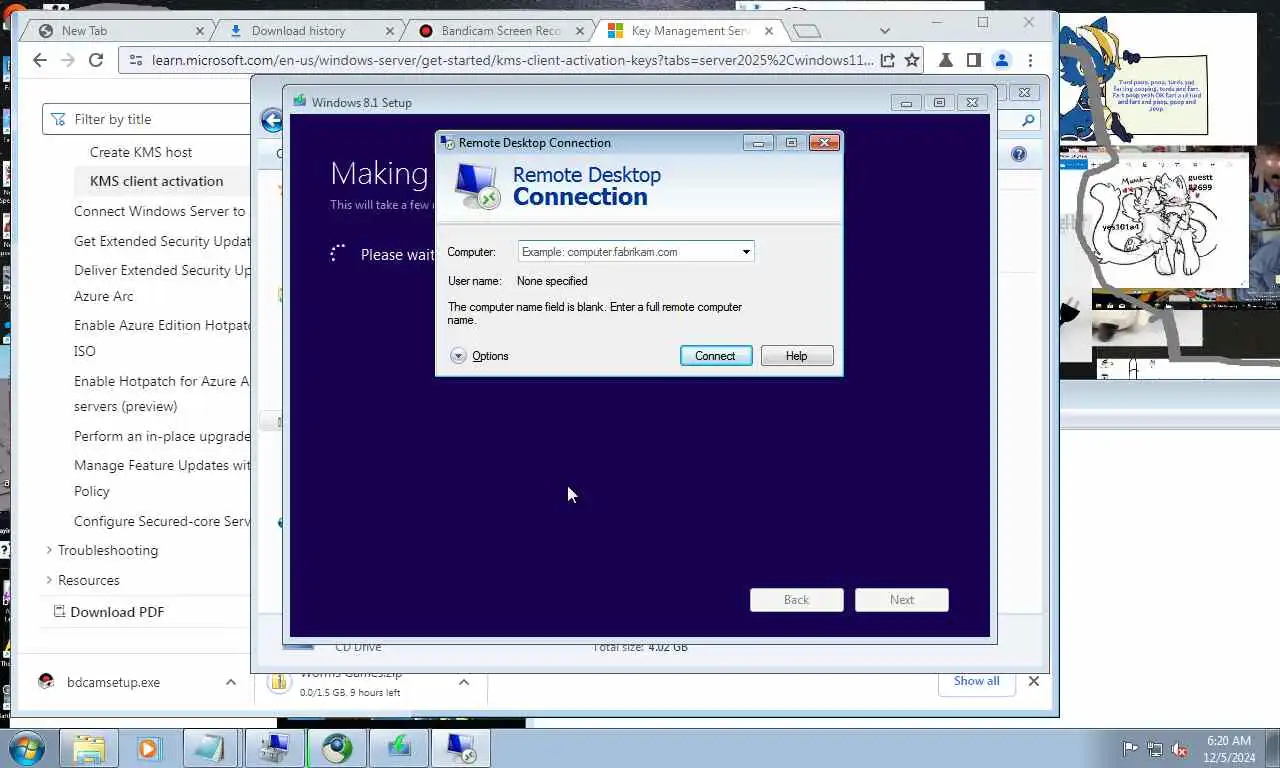Expand the Resources tree section
Viewport: 1280px width, 768px height.
(x=49, y=580)
